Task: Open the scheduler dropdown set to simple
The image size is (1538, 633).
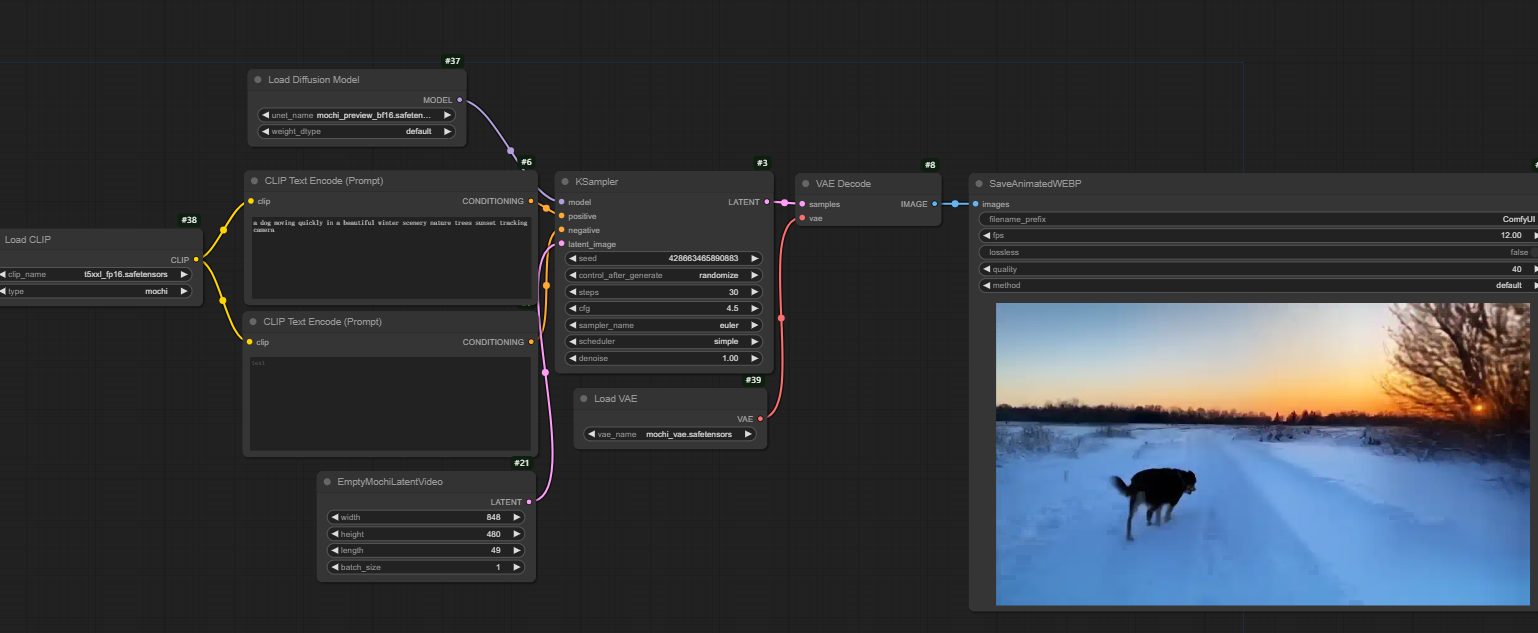Action: 664,341
